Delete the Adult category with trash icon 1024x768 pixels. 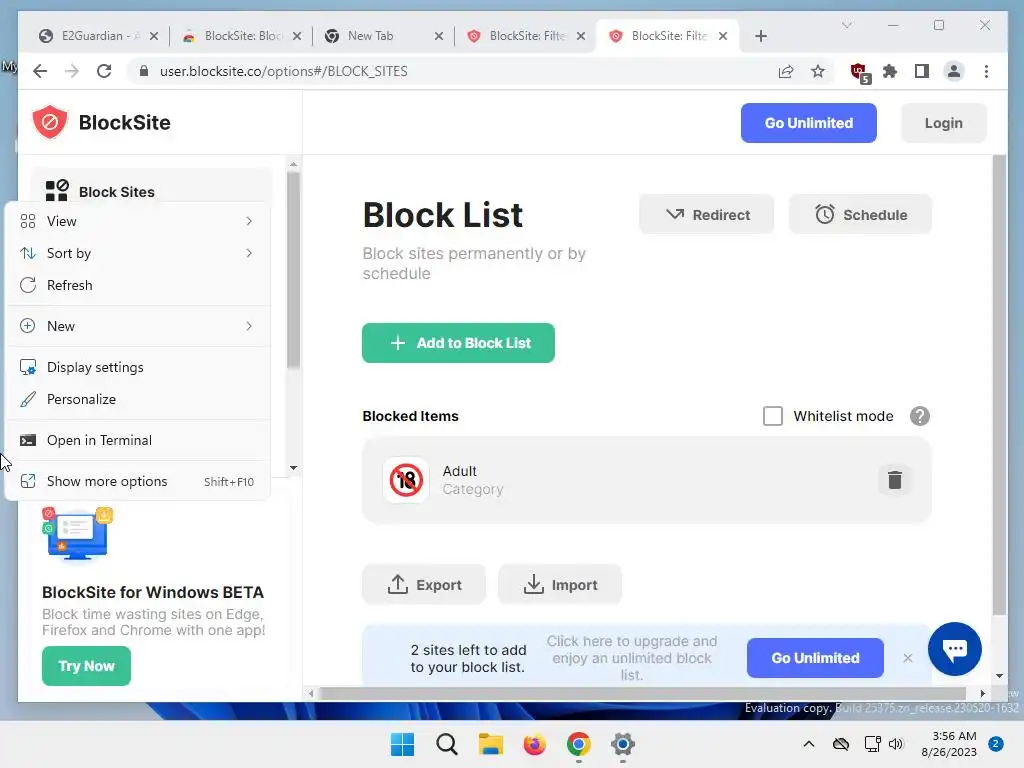[895, 479]
